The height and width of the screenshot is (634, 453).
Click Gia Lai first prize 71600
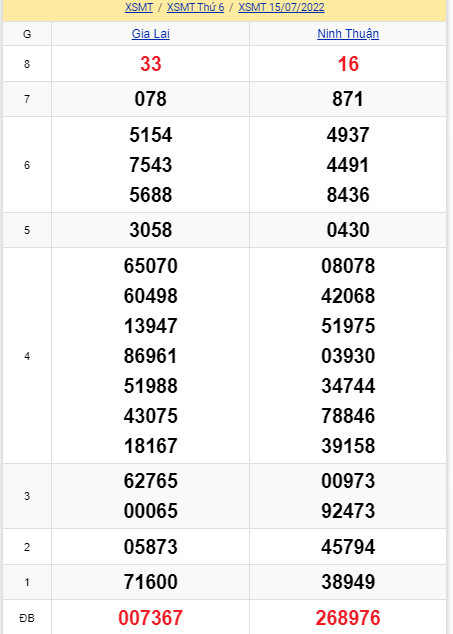pos(150,582)
